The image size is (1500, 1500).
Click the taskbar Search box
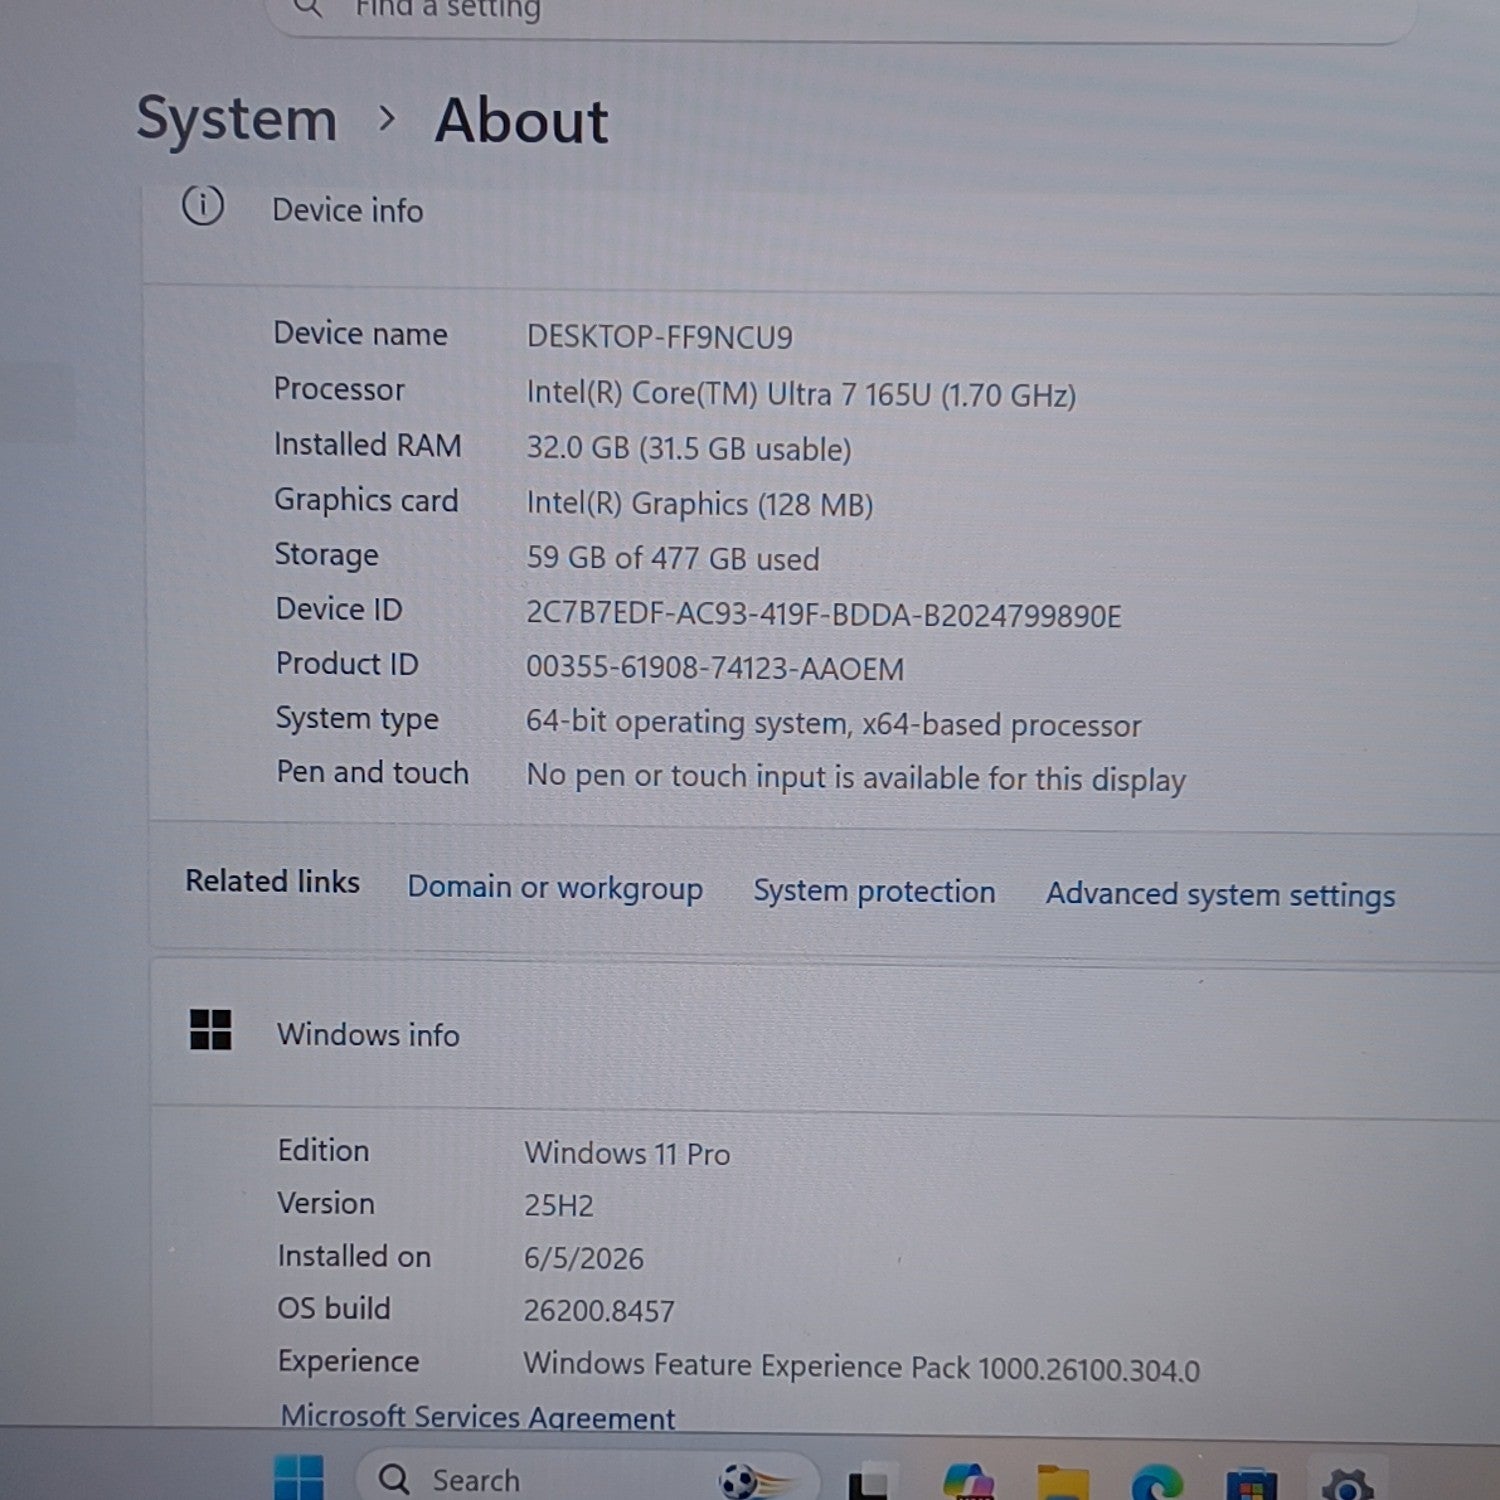[586, 1479]
